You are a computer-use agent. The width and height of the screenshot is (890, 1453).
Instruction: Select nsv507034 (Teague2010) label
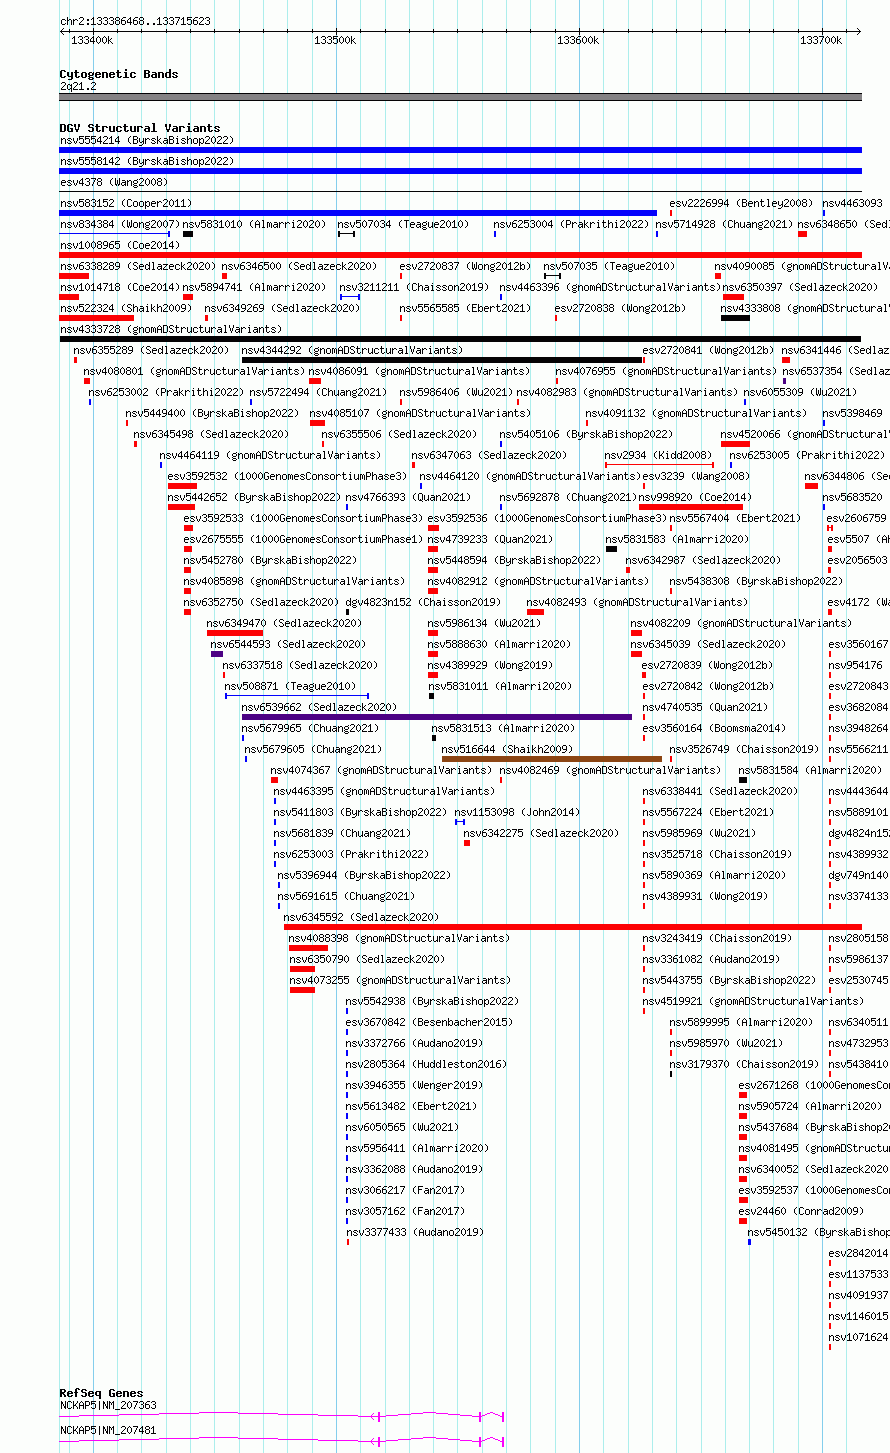click(x=403, y=224)
